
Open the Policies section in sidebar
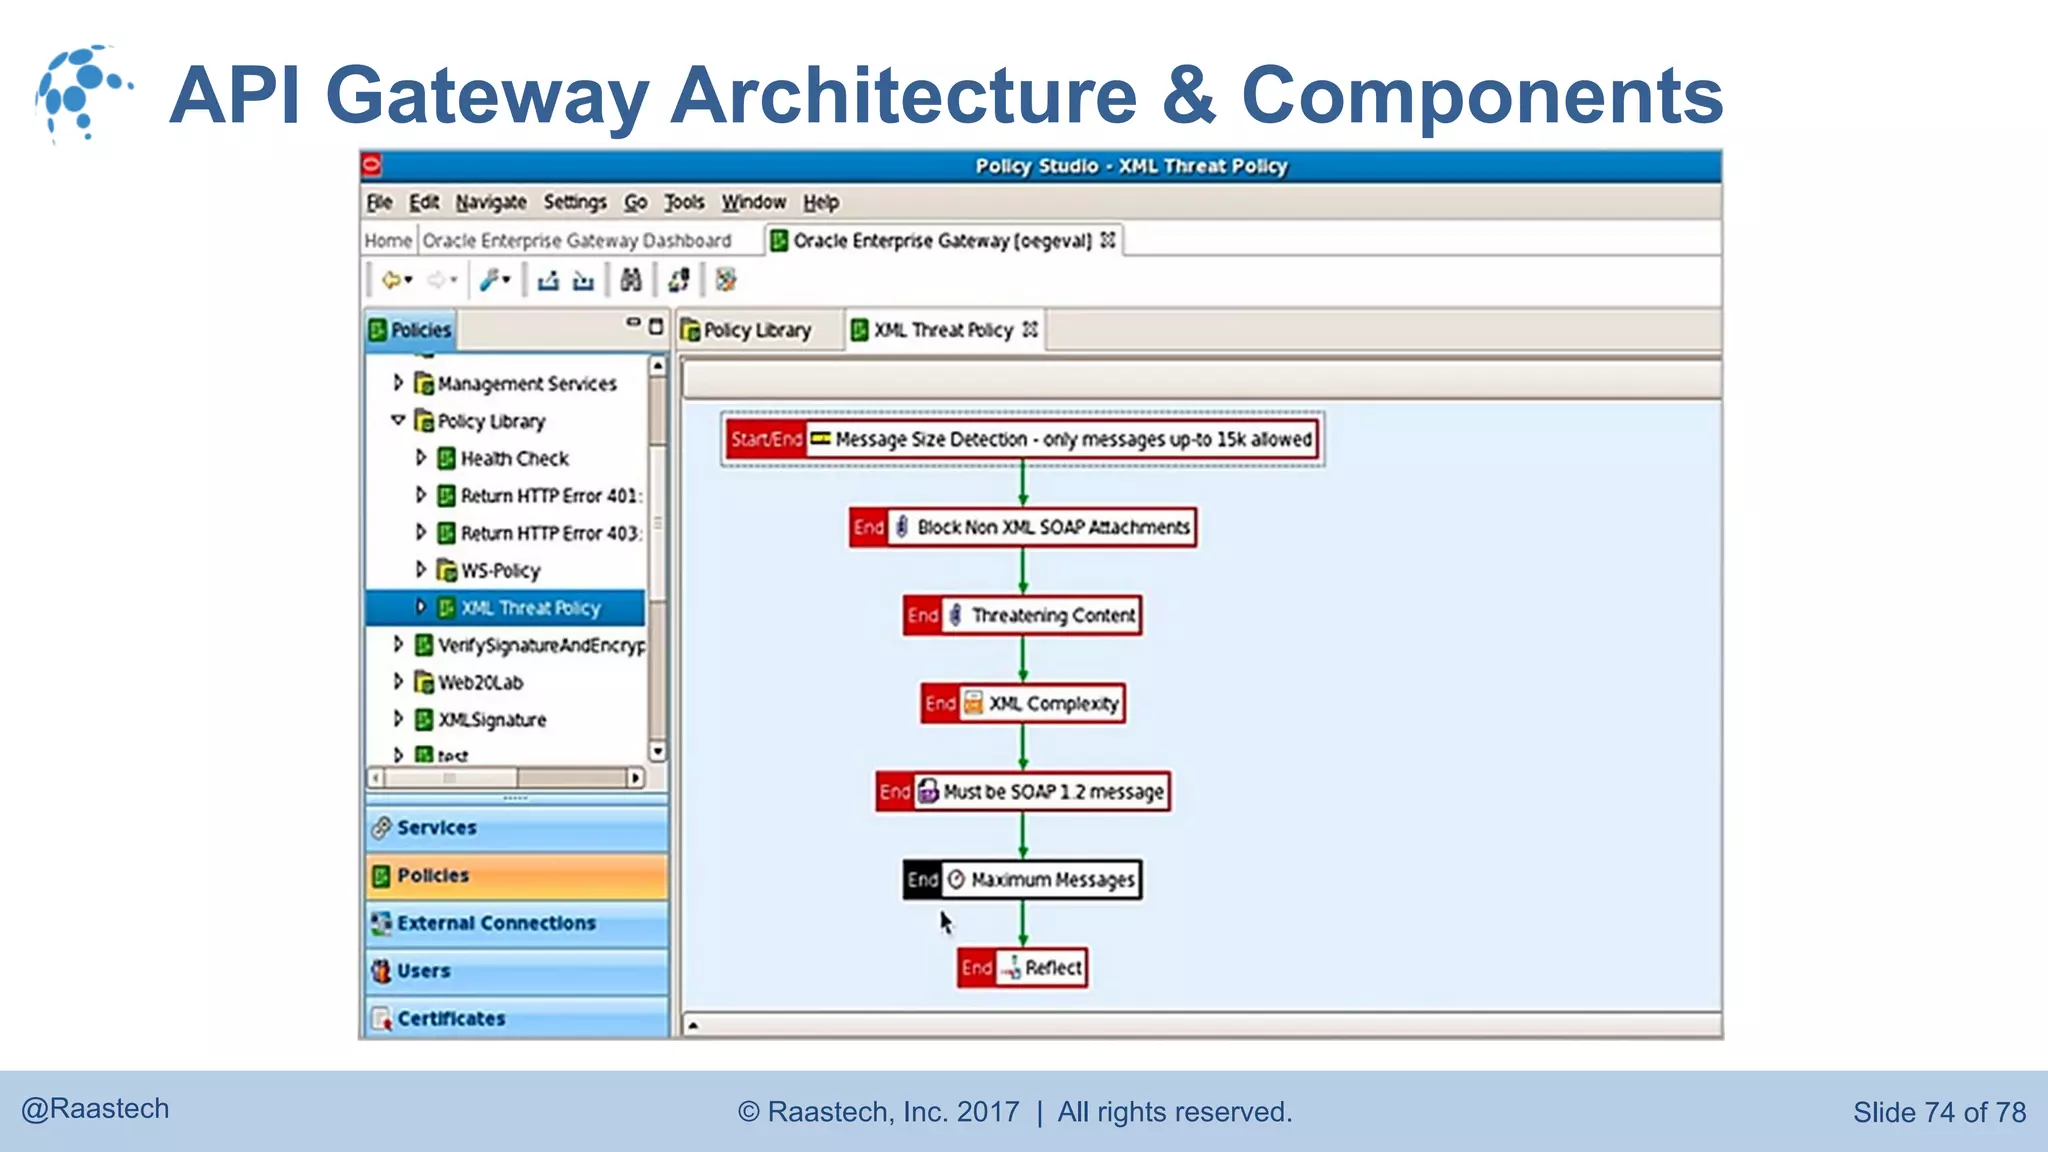click(516, 876)
